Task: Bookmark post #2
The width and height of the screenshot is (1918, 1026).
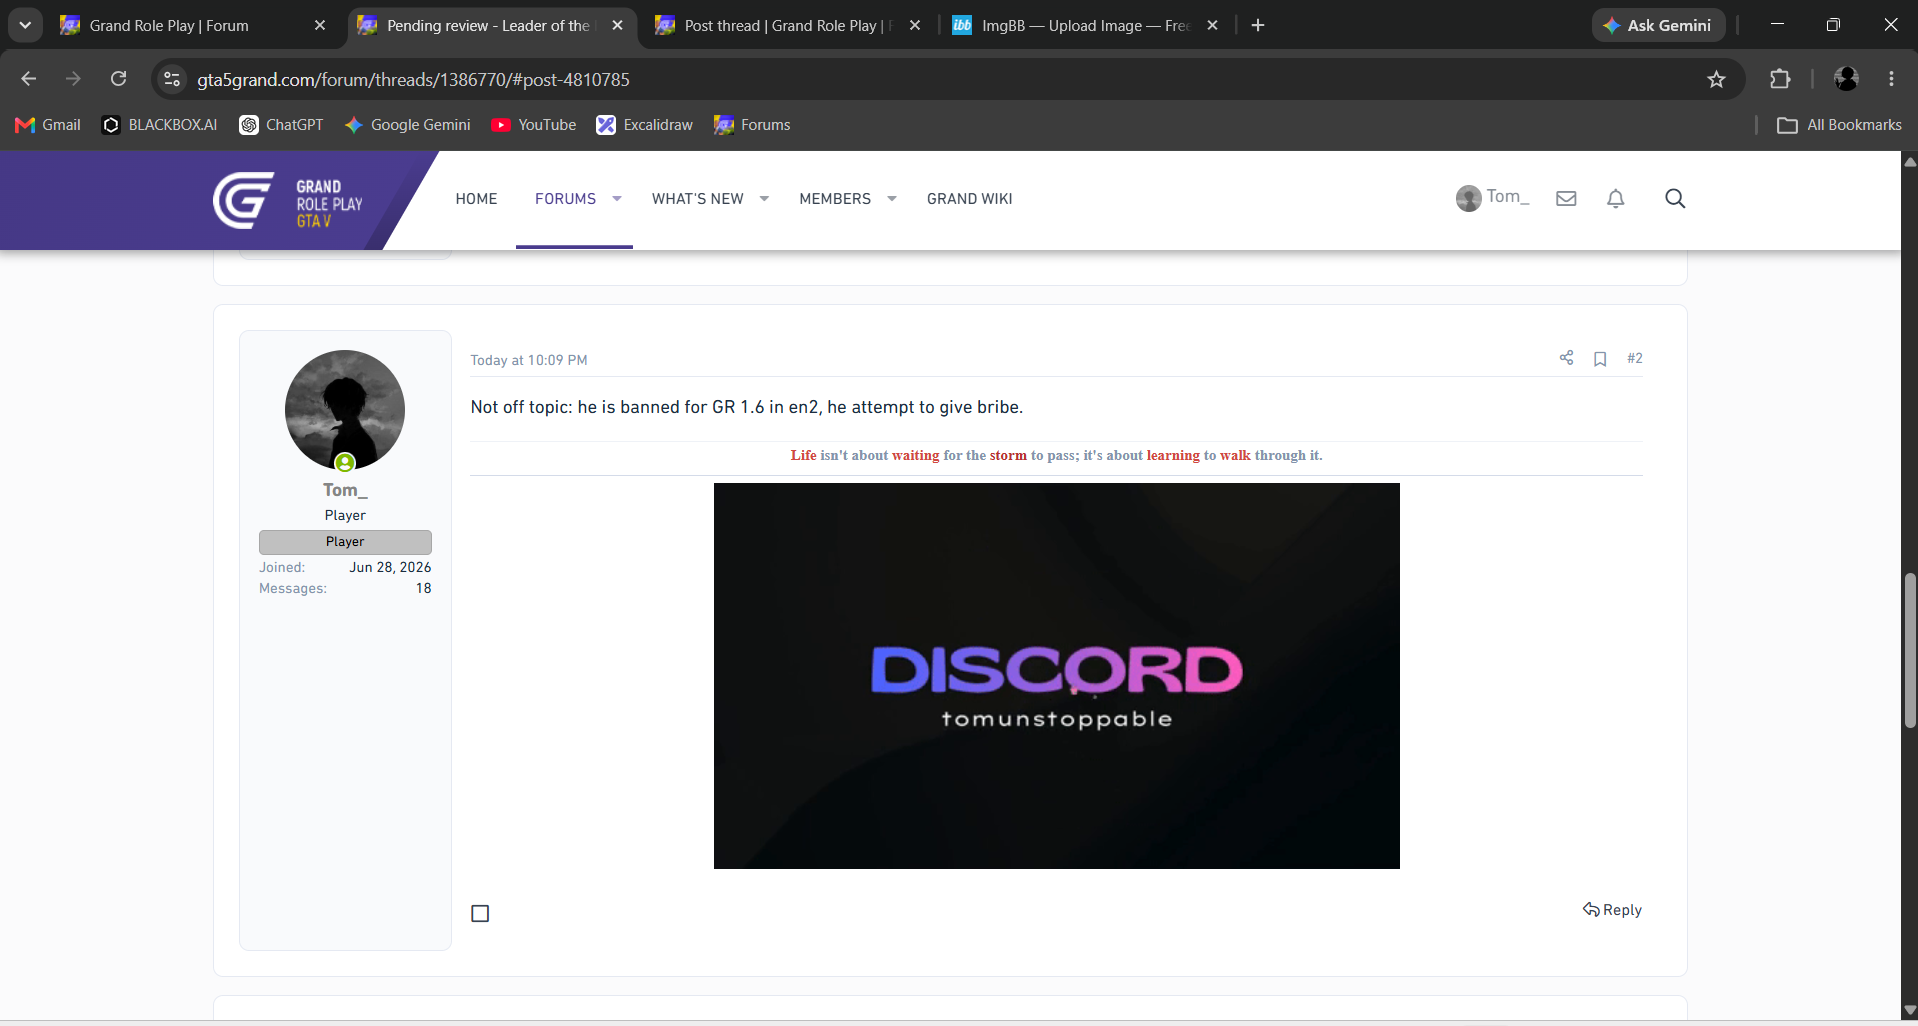Action: [x=1600, y=359]
